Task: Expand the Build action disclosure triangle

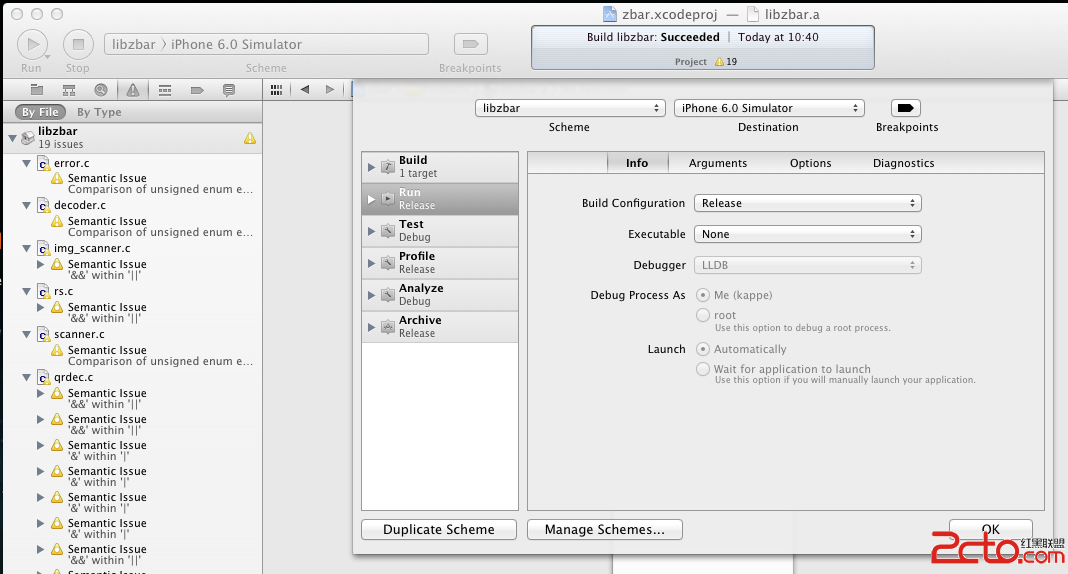Action: click(371, 167)
